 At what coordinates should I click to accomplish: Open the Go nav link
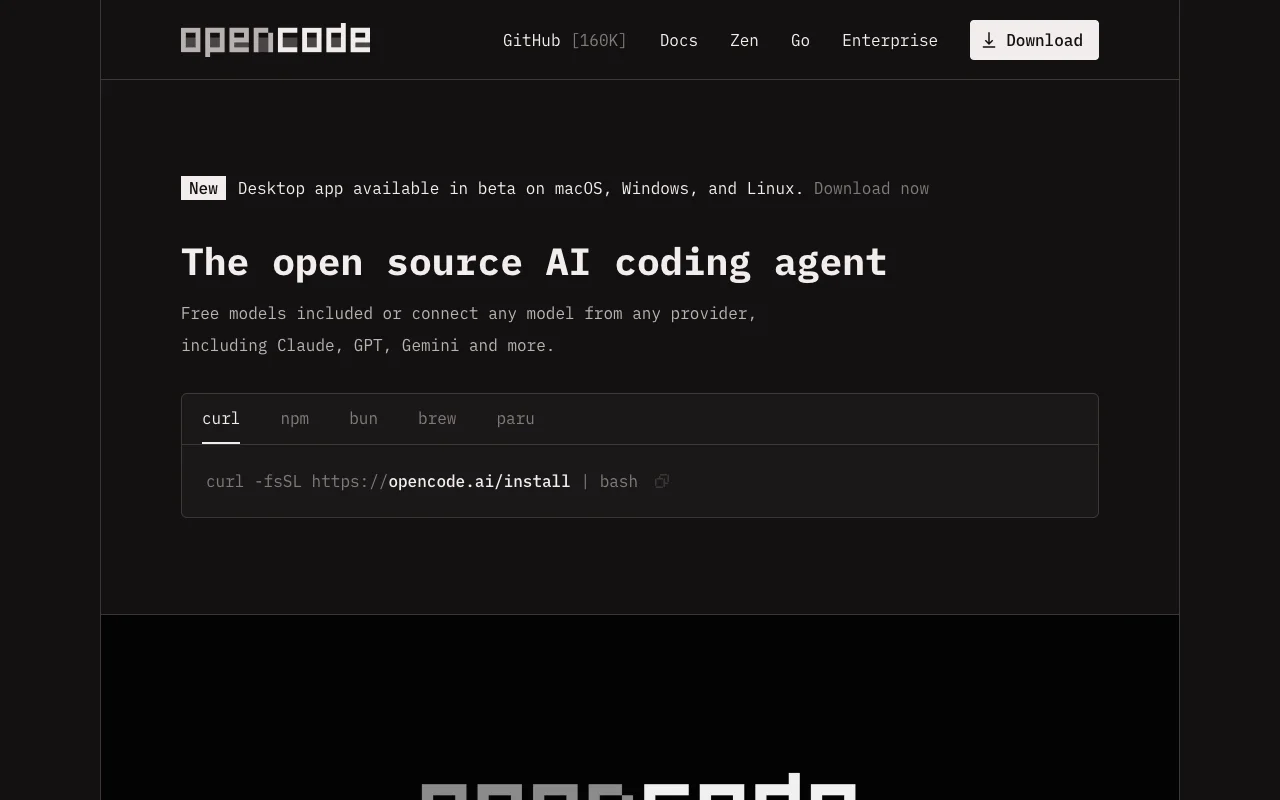click(800, 40)
